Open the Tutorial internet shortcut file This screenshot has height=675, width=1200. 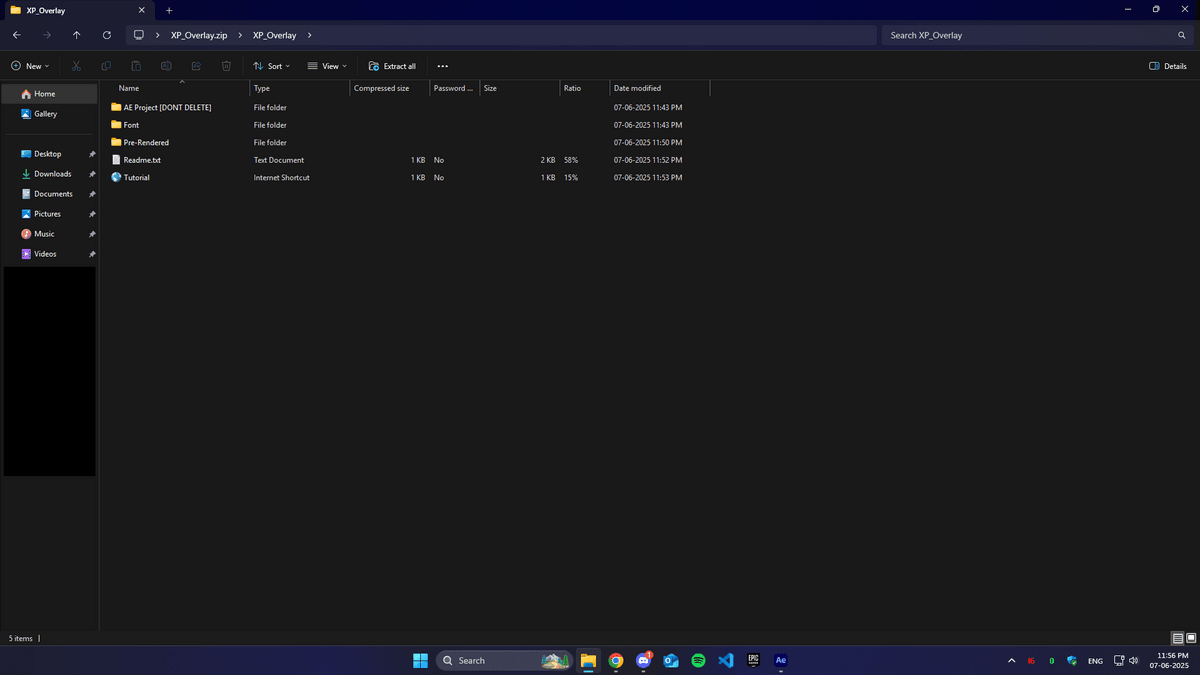136,178
